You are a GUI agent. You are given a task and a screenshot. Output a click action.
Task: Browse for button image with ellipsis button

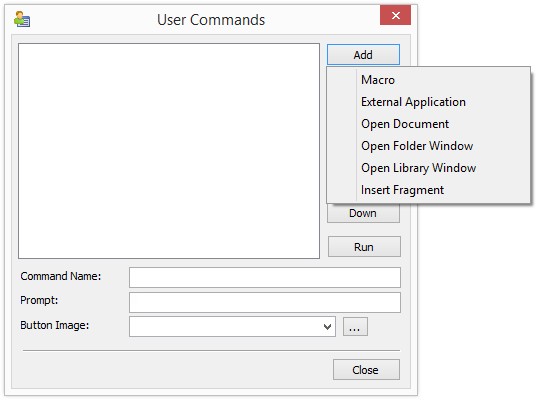[x=355, y=327]
